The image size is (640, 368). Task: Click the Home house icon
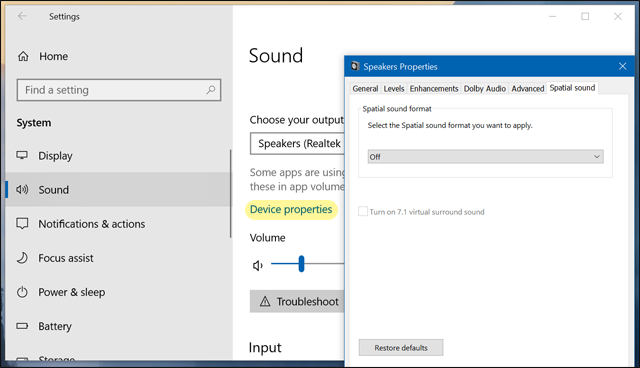pos(23,56)
